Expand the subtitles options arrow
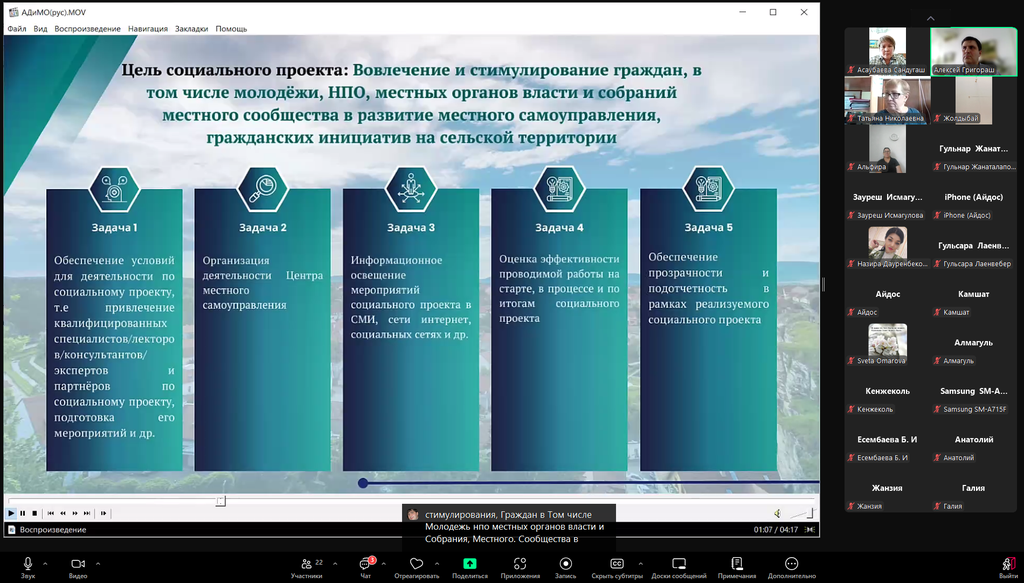 [642, 564]
